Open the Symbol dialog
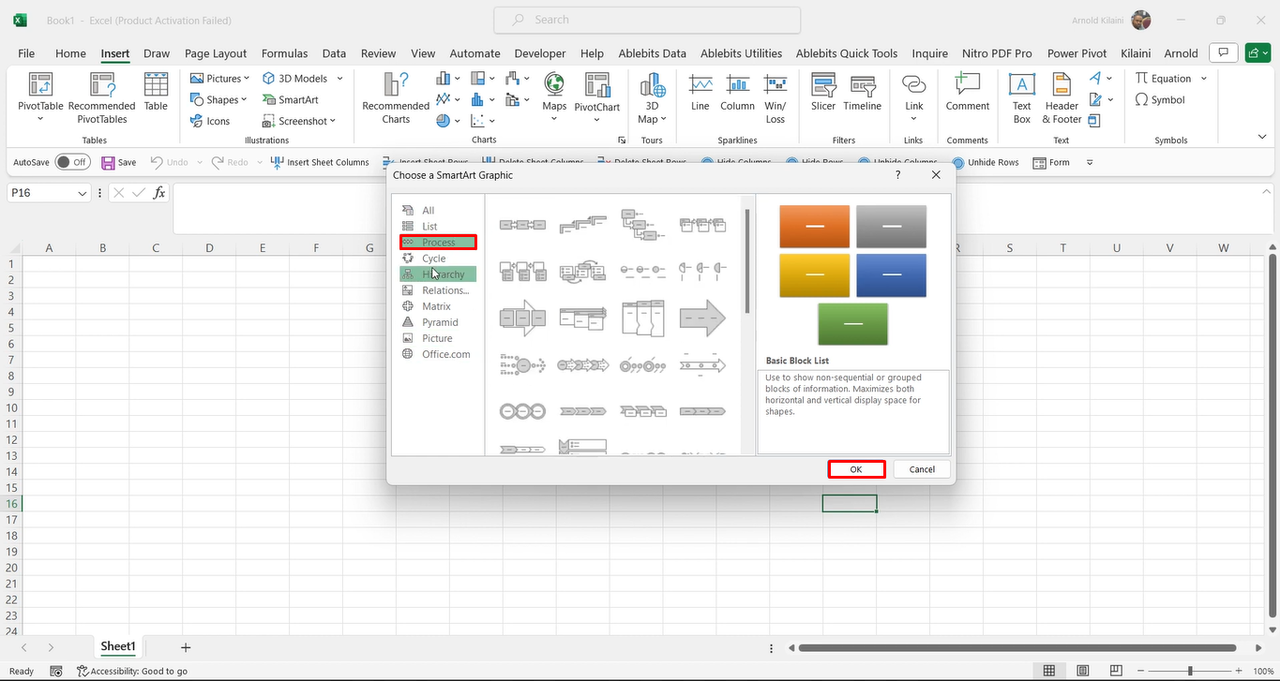 1160,100
